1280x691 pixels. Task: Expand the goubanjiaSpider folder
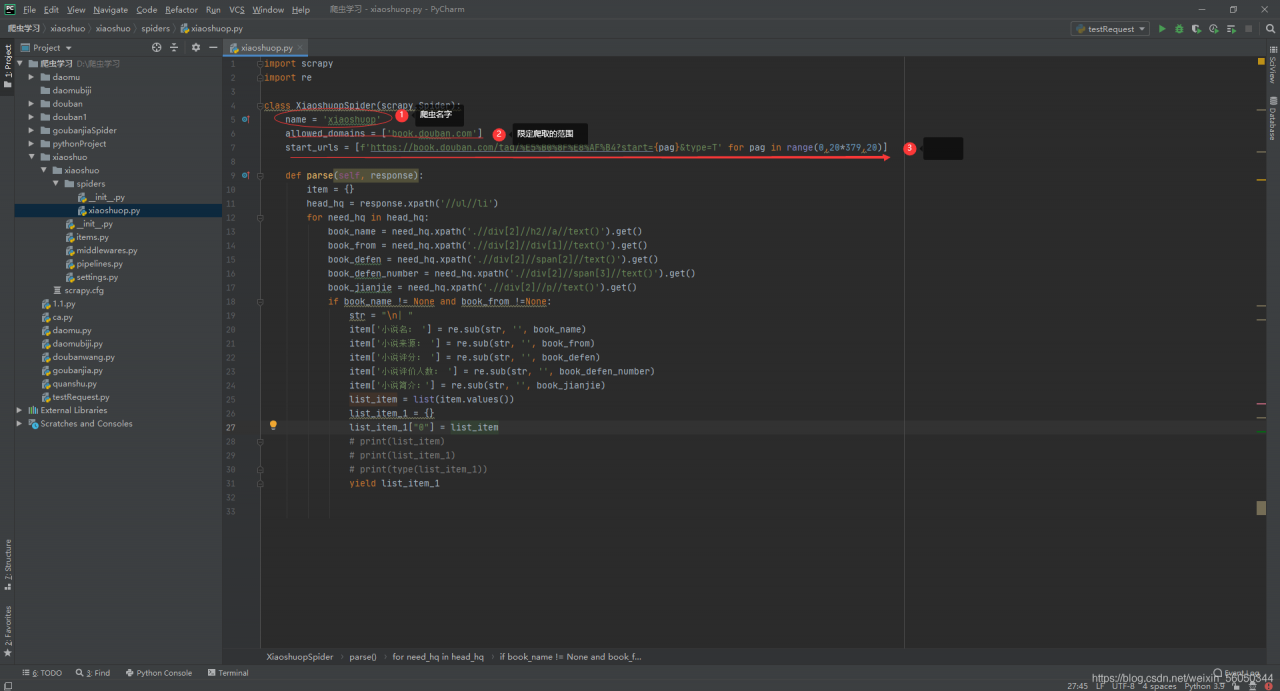coord(32,130)
